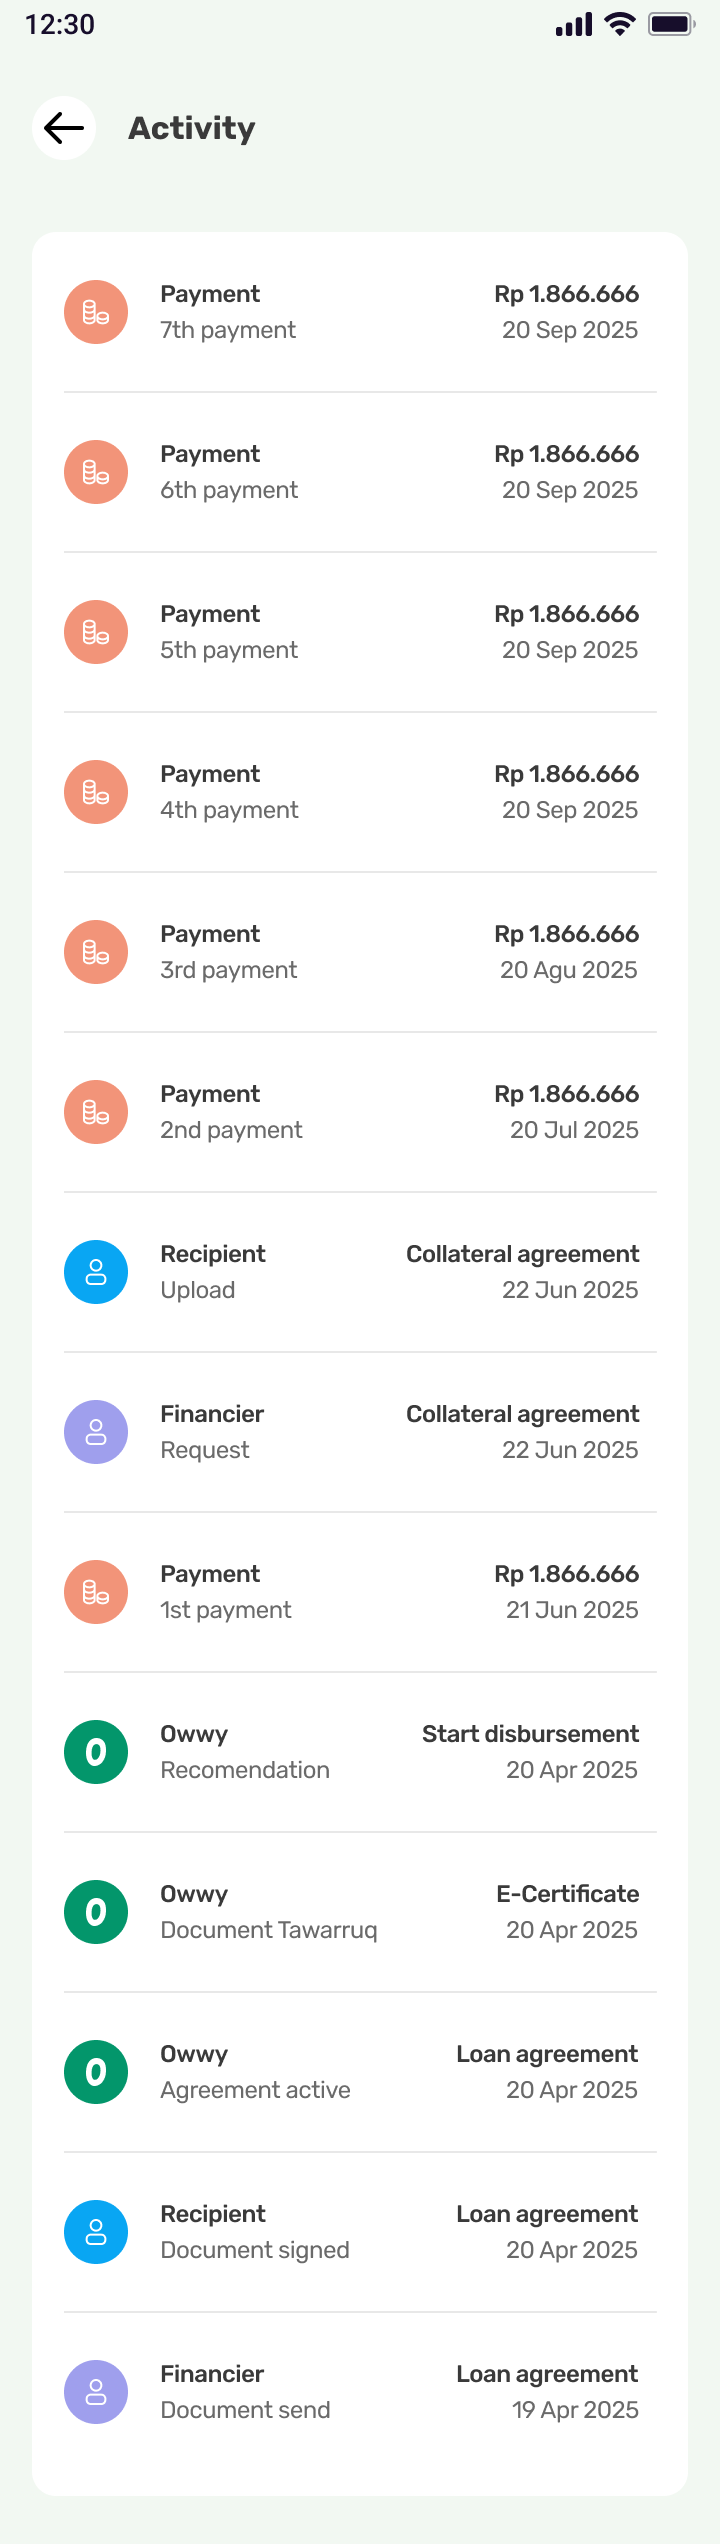Click the Financier icon for Document send
This screenshot has width=720, height=2544.
click(96, 2392)
